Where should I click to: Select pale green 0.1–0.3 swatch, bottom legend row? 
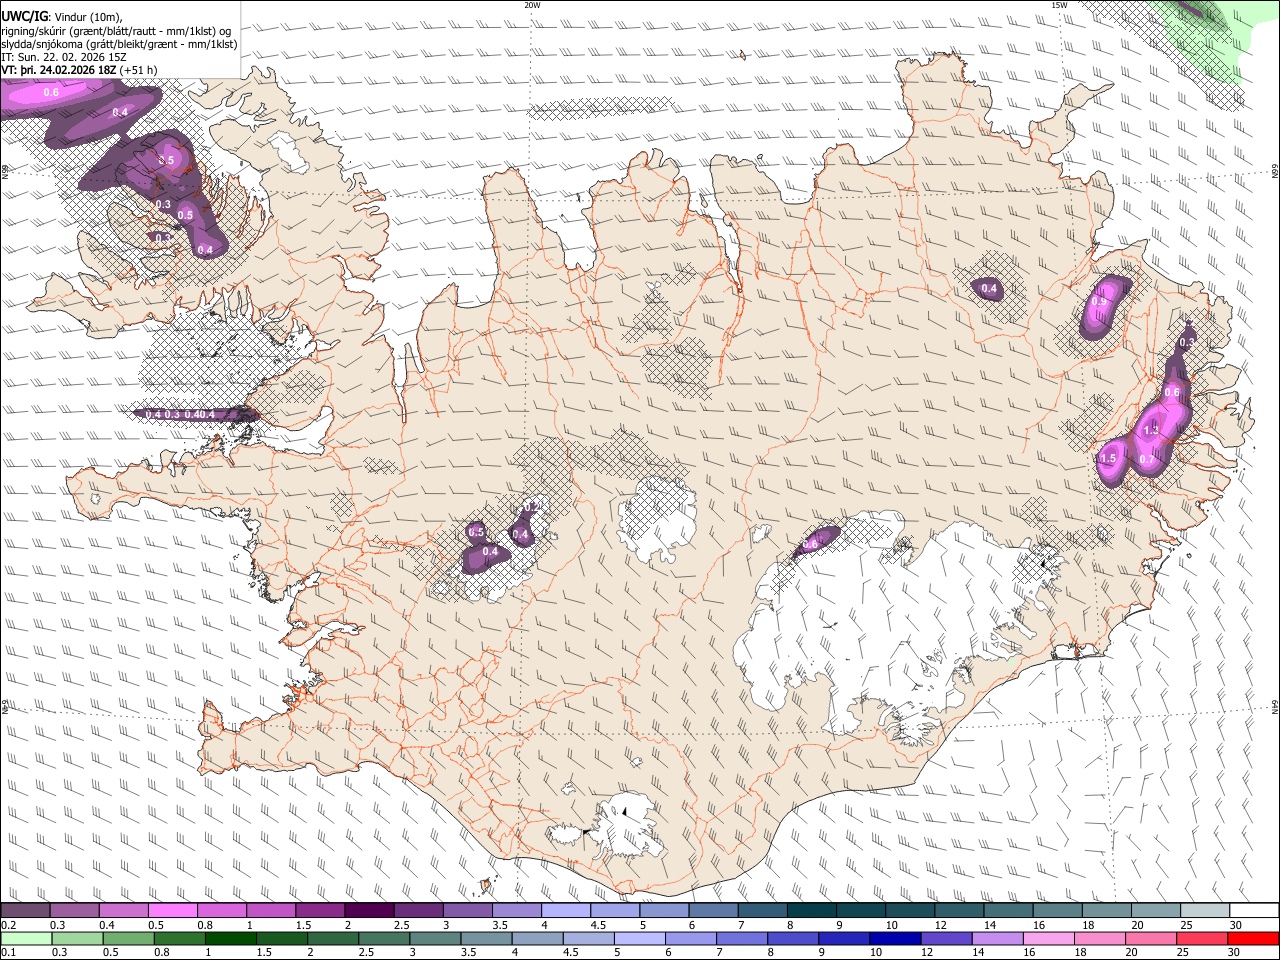point(25,938)
